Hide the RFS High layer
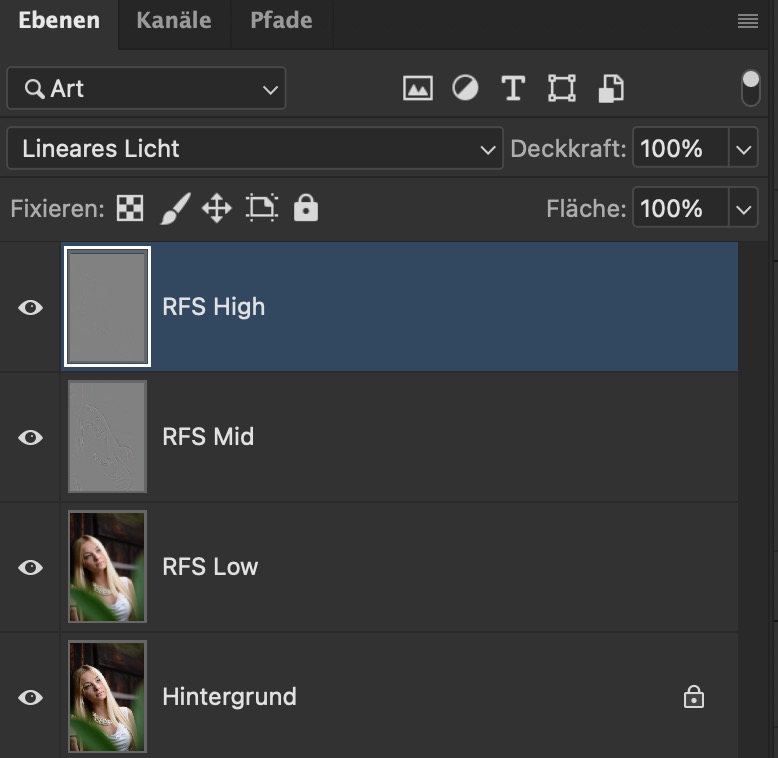 [31, 307]
